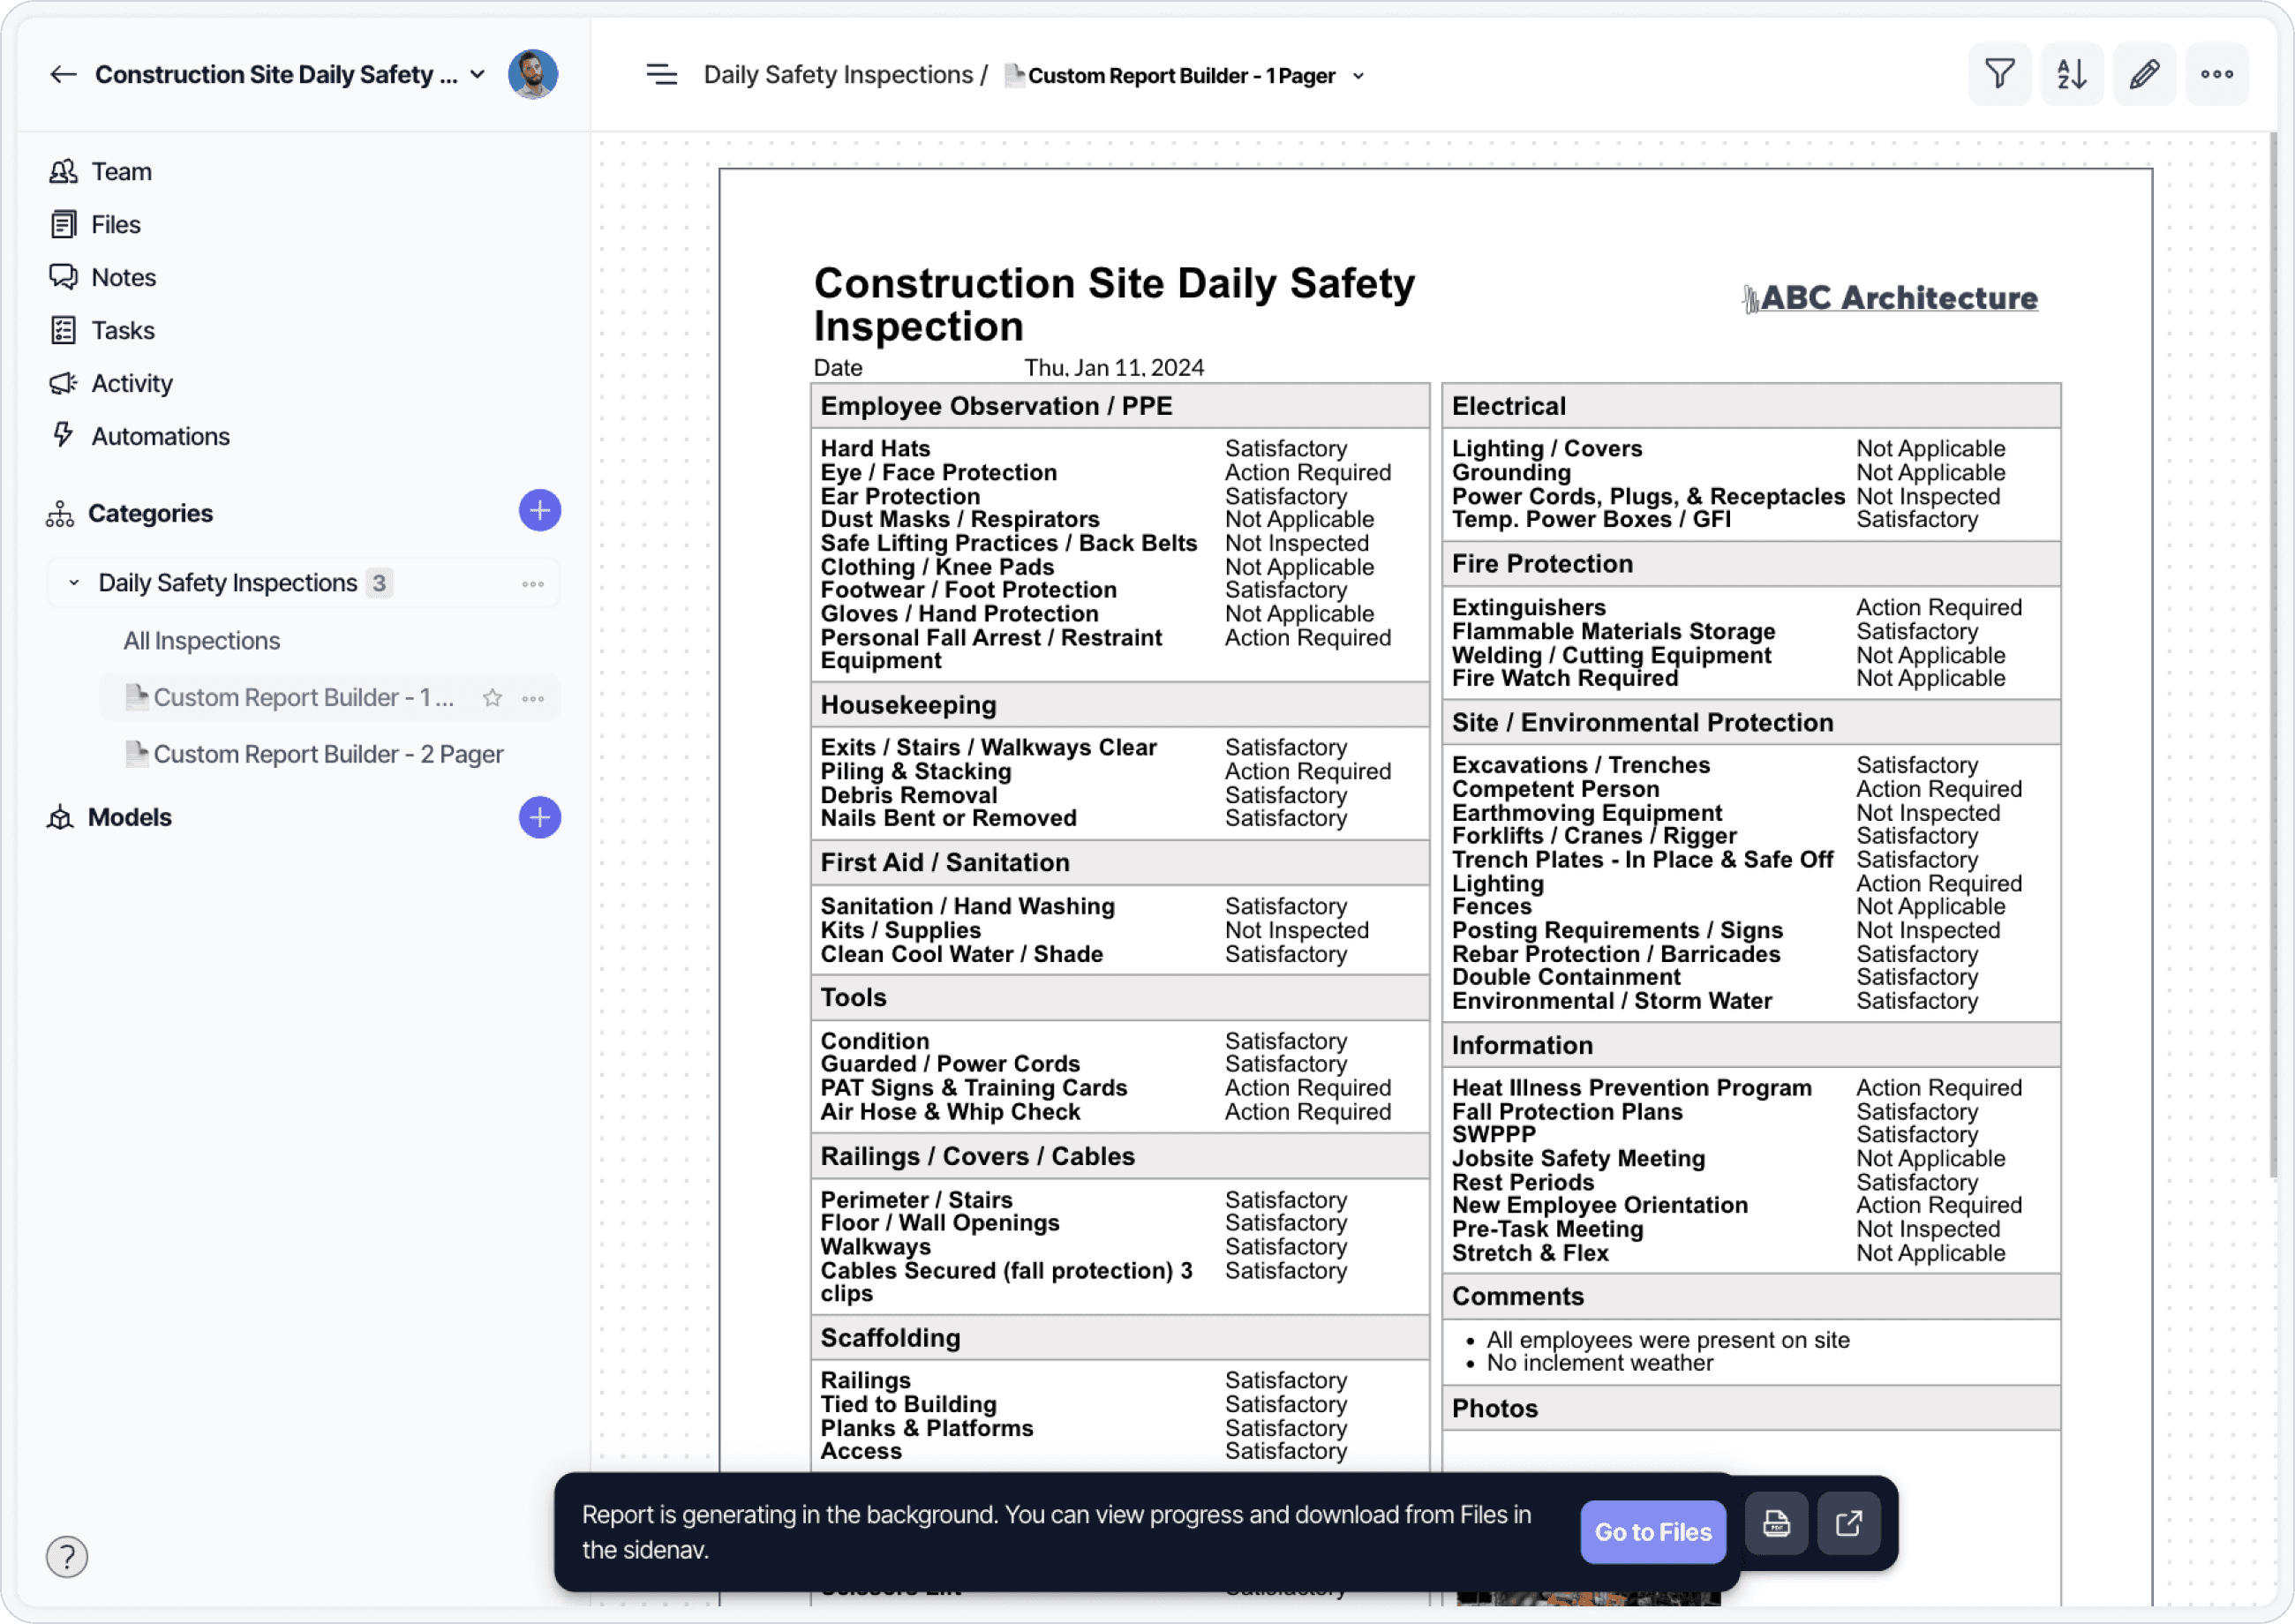Toggle the hamburger sidebar menu icon
The height and width of the screenshot is (1624, 2295).
coord(661,75)
